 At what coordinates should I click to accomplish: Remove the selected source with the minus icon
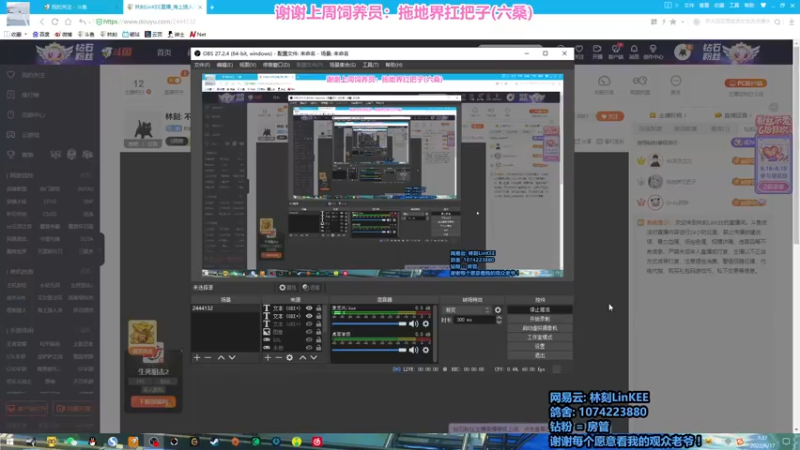[279, 358]
